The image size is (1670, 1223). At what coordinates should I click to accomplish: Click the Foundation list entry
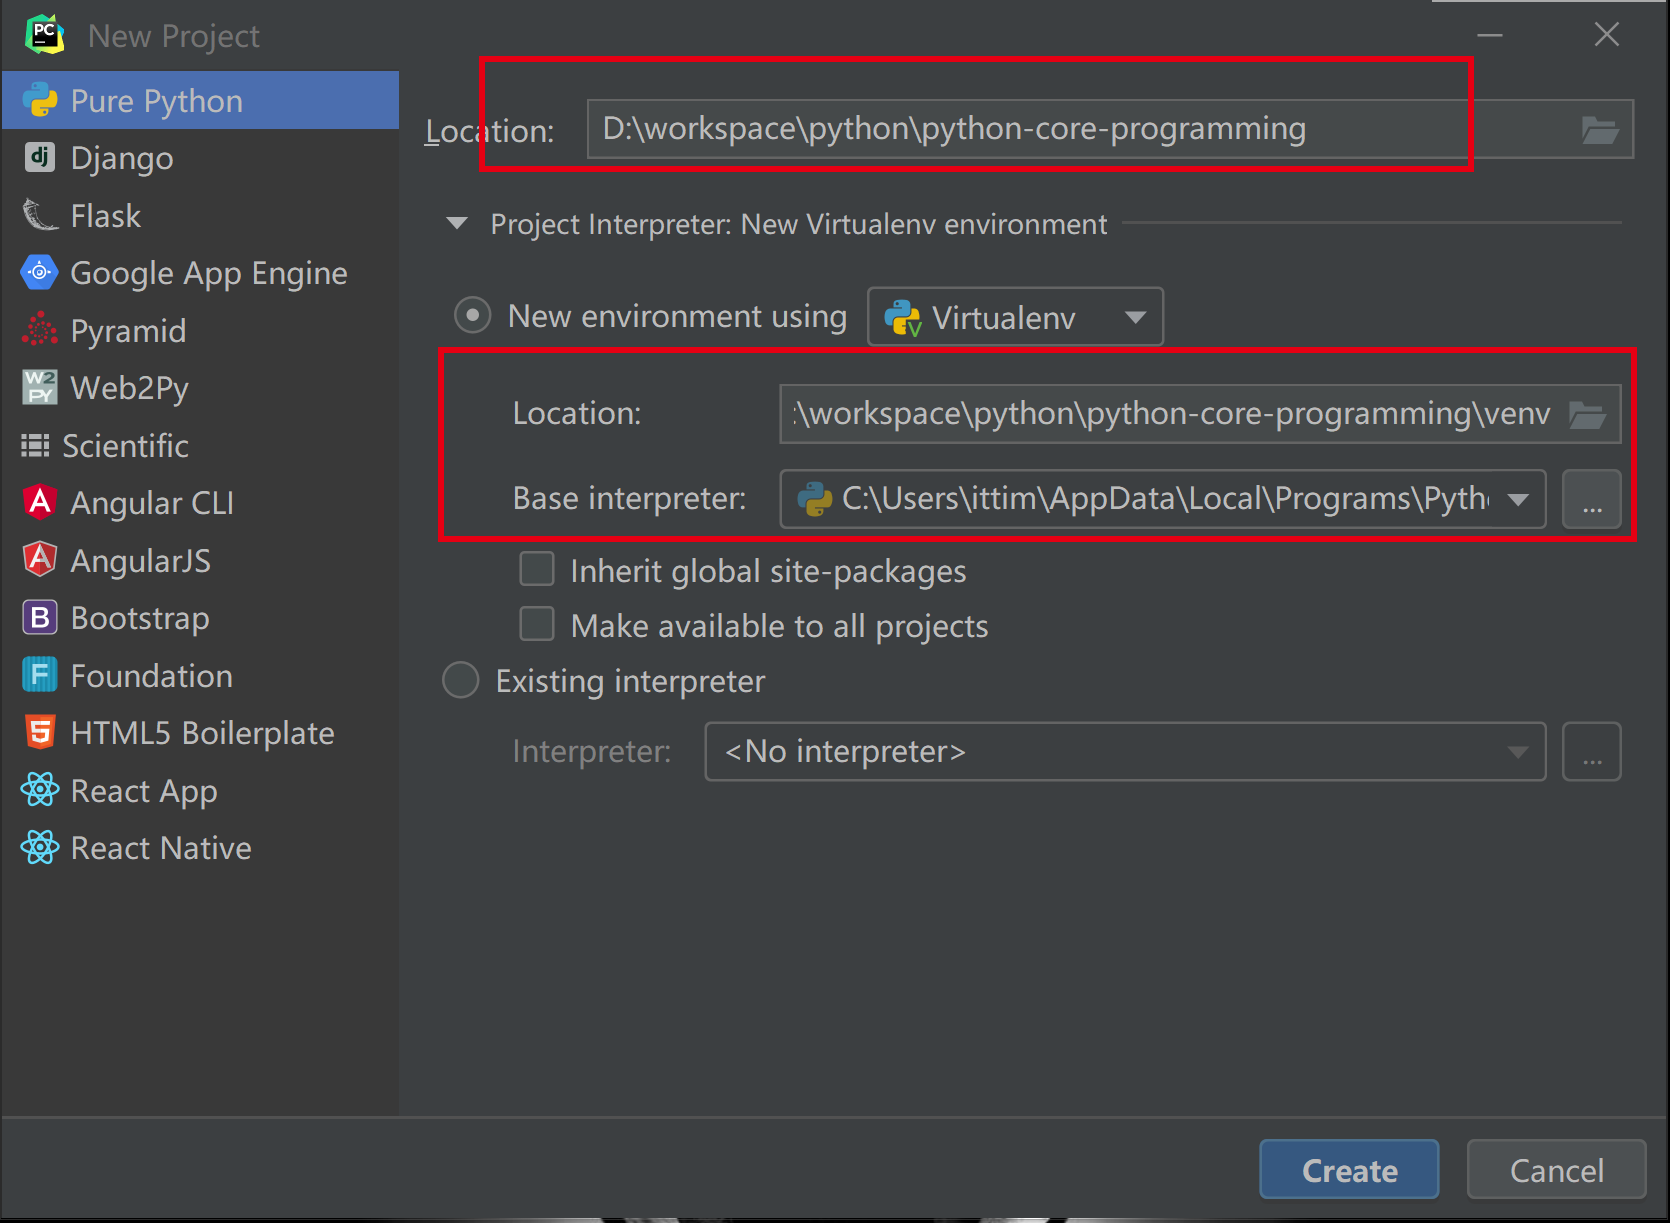tap(200, 675)
